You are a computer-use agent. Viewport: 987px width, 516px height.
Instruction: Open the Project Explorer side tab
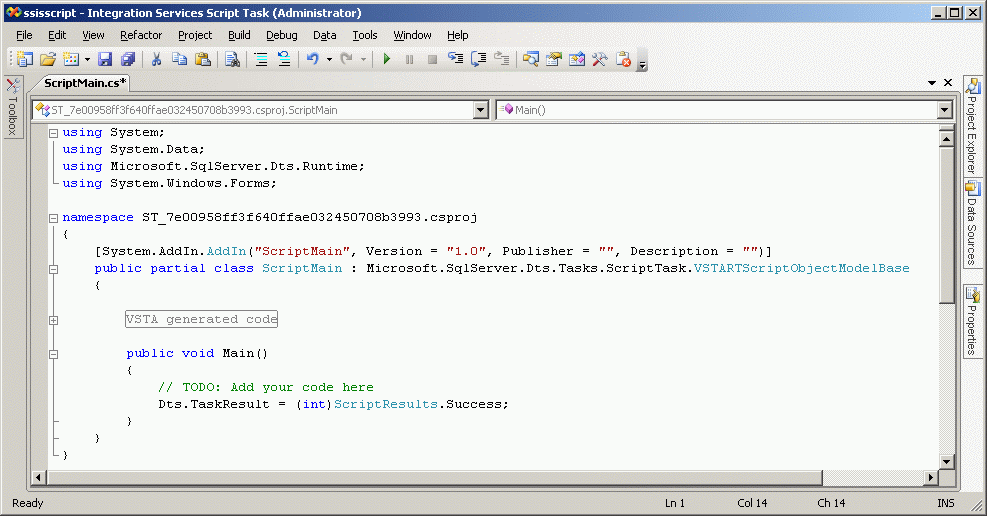[x=973, y=126]
